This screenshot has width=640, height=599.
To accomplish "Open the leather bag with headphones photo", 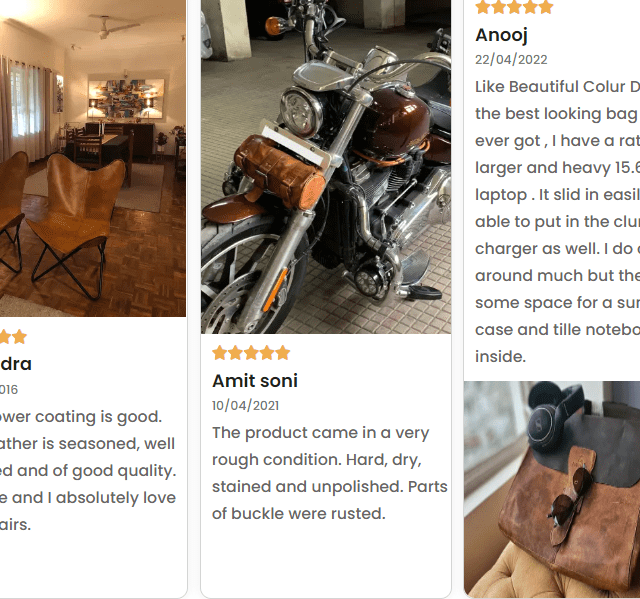I will [x=552, y=489].
